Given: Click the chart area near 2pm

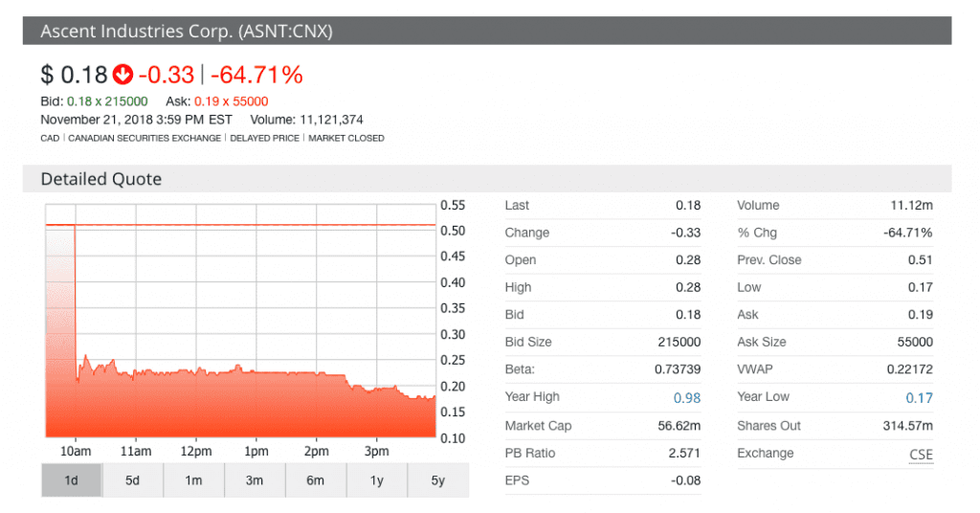Looking at the screenshot, I should (316, 400).
